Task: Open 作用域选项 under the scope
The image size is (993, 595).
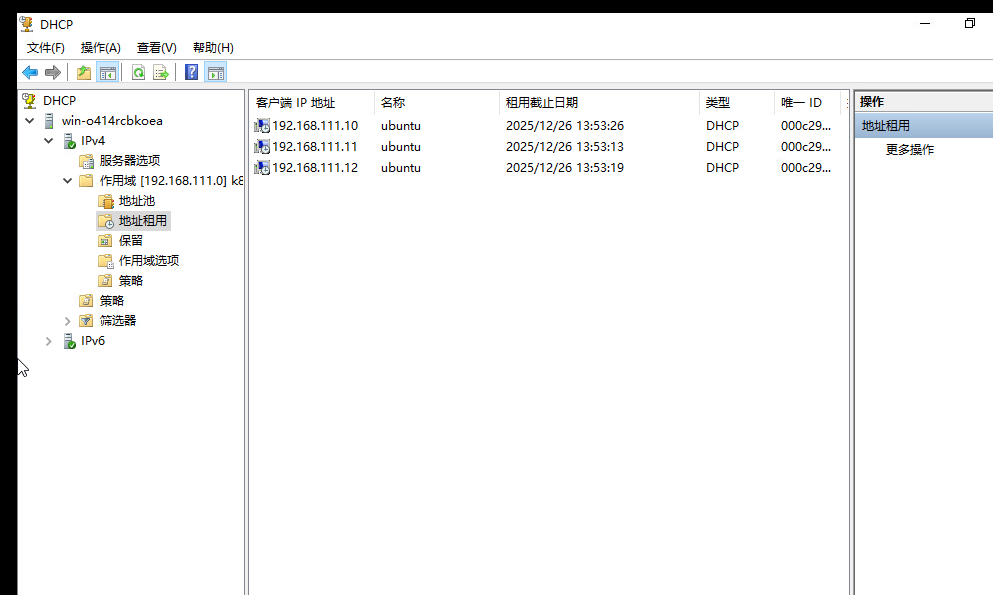Action: (x=148, y=261)
